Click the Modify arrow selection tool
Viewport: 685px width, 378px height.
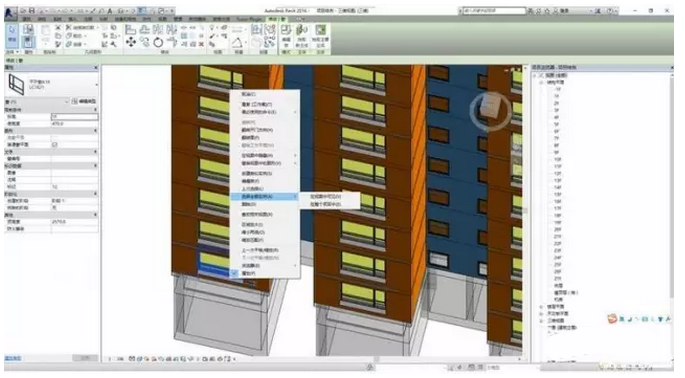click(12, 35)
